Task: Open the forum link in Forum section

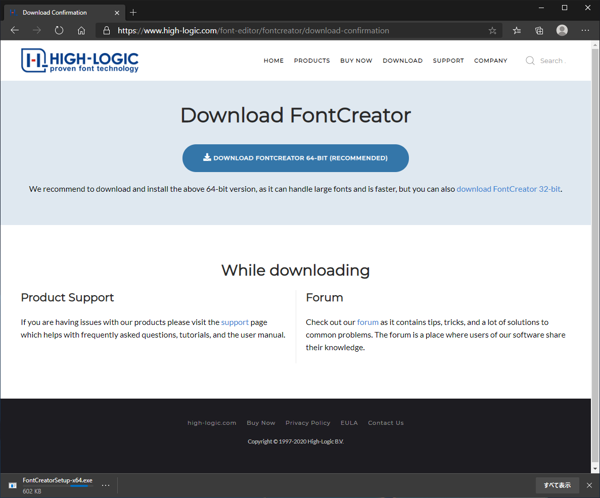Action: pos(368,322)
